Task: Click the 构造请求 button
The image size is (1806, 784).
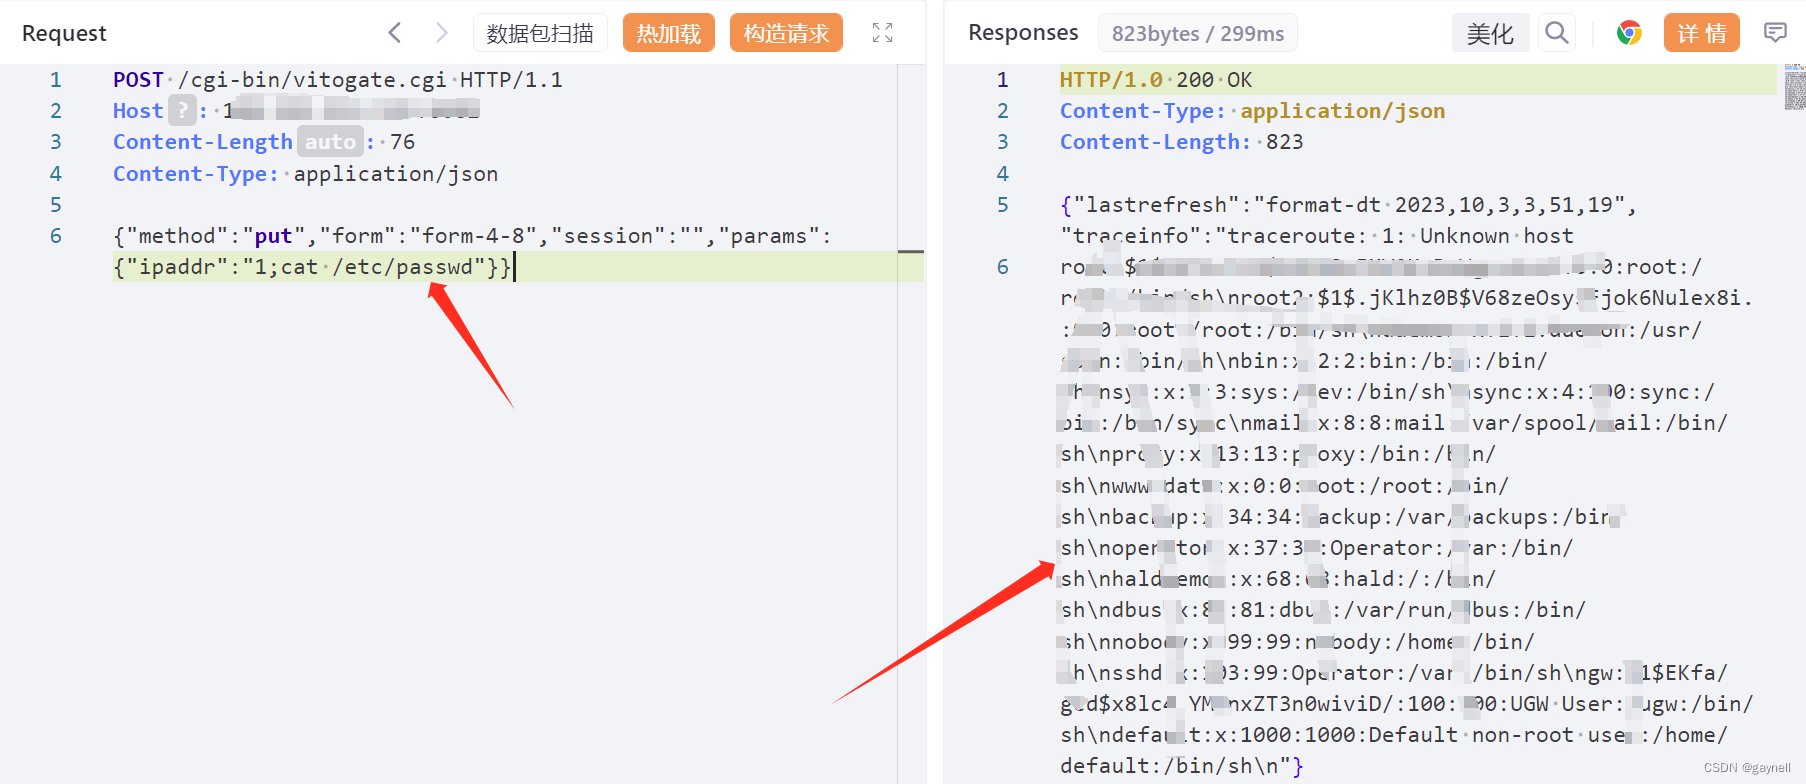Action: (786, 33)
